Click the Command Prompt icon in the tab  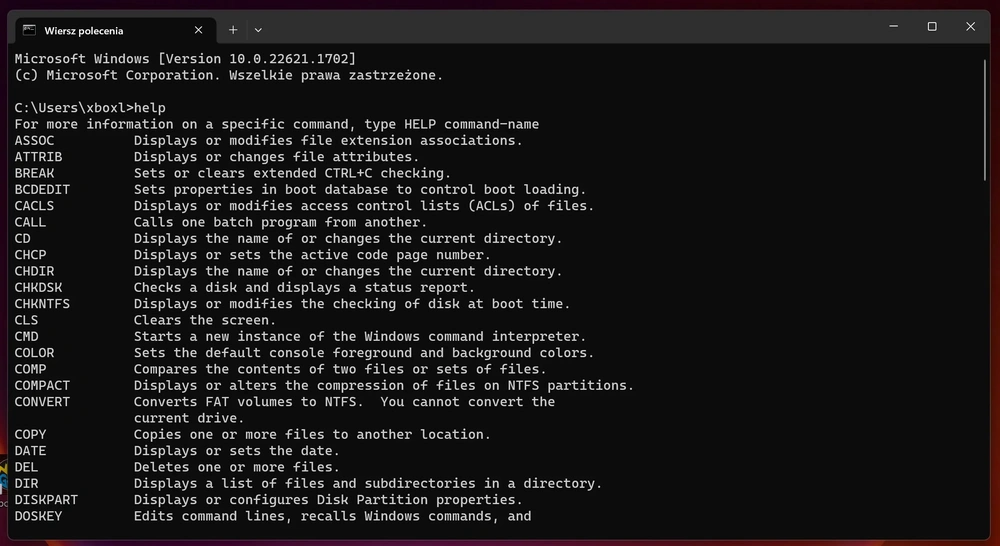tap(29, 30)
